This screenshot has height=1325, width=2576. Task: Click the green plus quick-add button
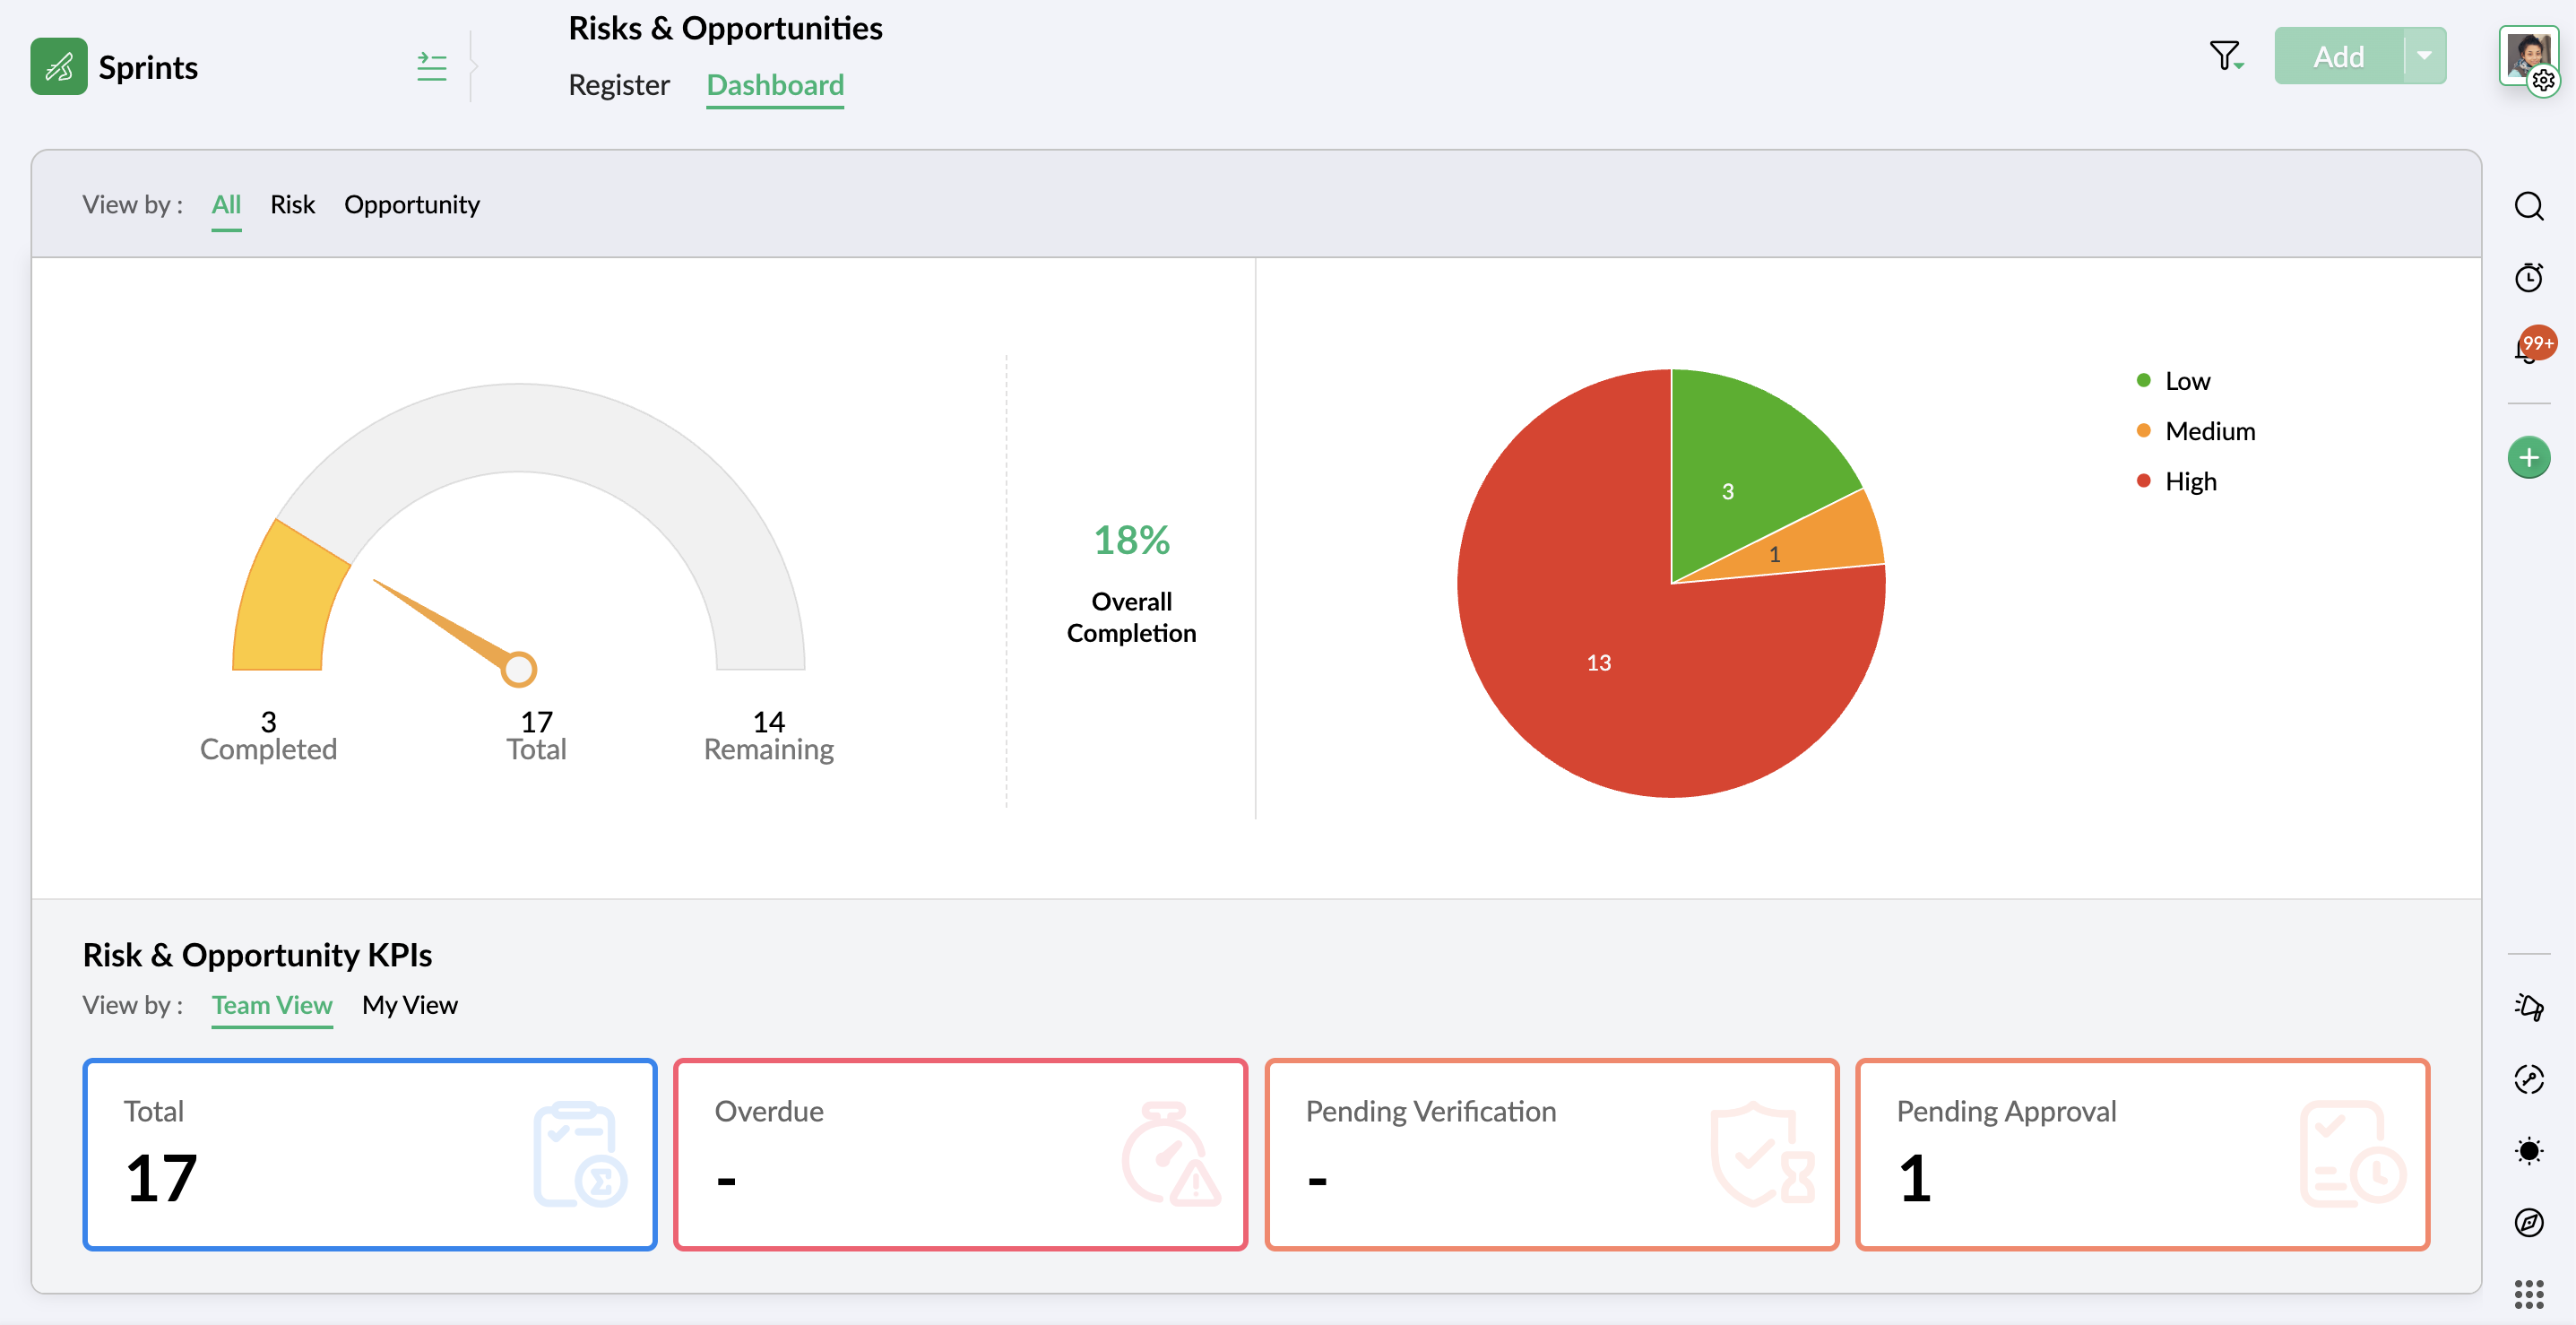pos(2528,458)
